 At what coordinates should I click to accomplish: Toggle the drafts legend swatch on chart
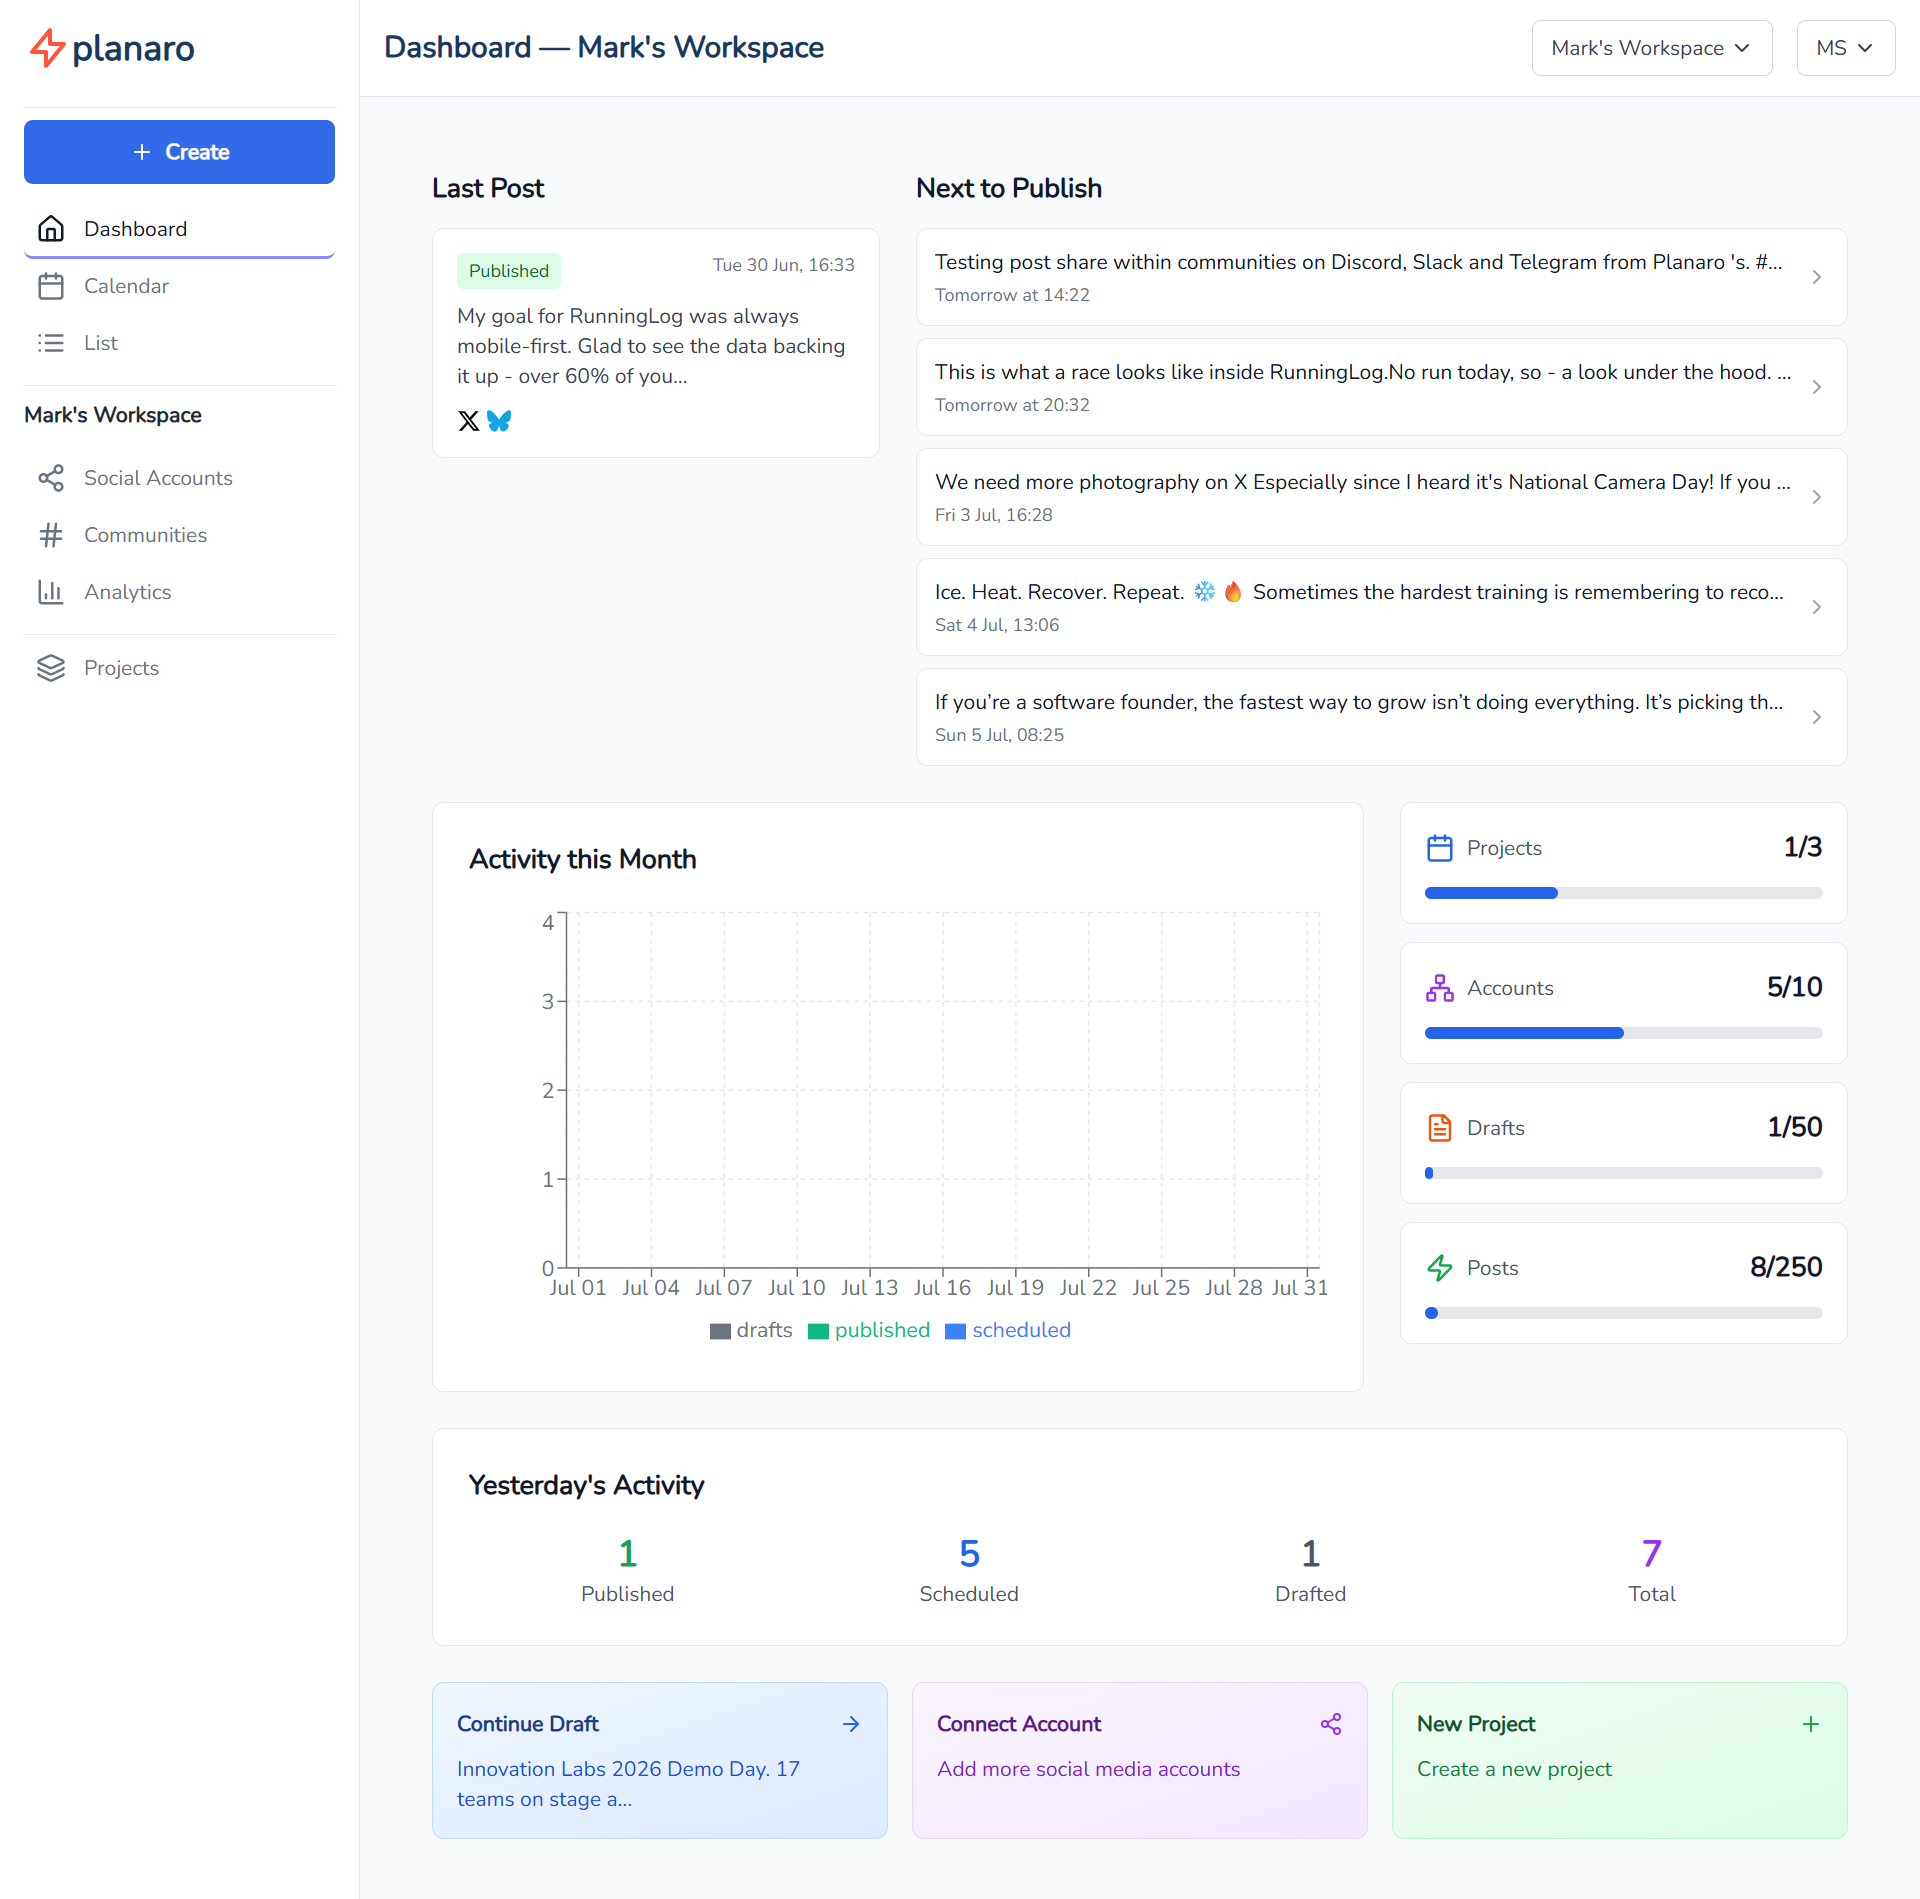click(720, 1331)
